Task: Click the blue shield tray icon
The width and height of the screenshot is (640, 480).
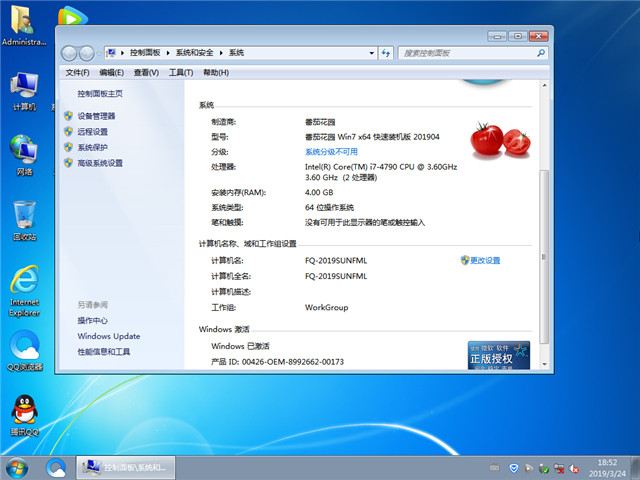Action: [x=514, y=468]
